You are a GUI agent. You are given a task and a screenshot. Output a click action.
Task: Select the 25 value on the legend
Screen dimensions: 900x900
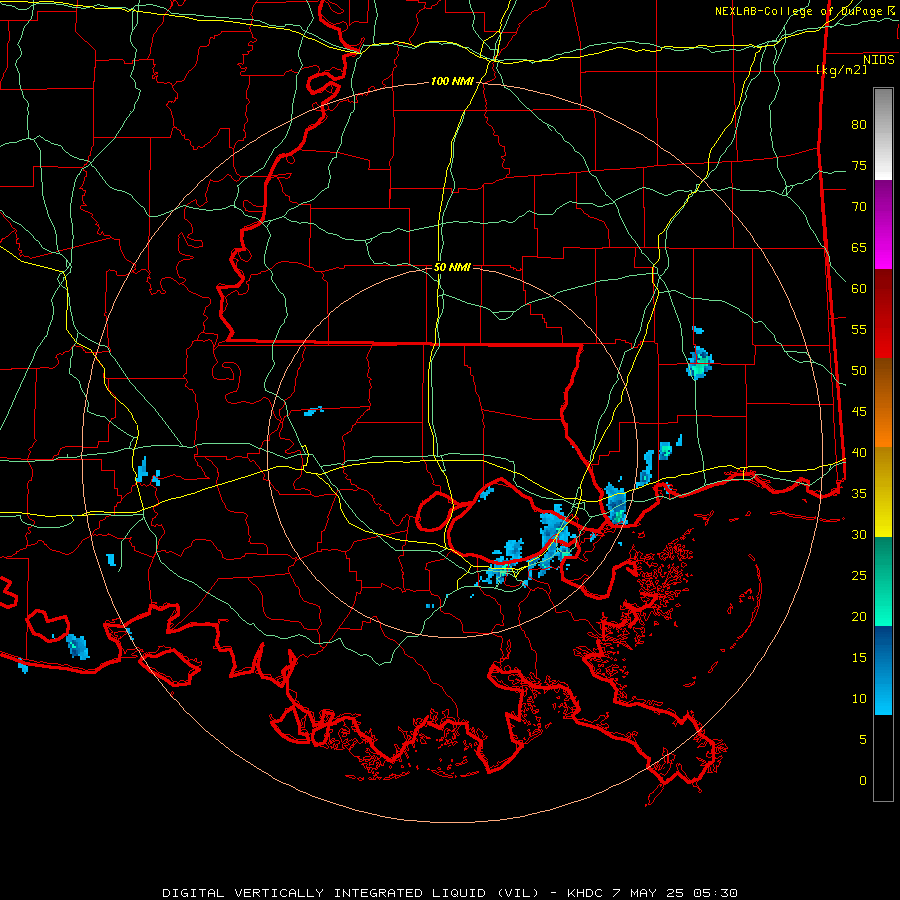pos(859,576)
